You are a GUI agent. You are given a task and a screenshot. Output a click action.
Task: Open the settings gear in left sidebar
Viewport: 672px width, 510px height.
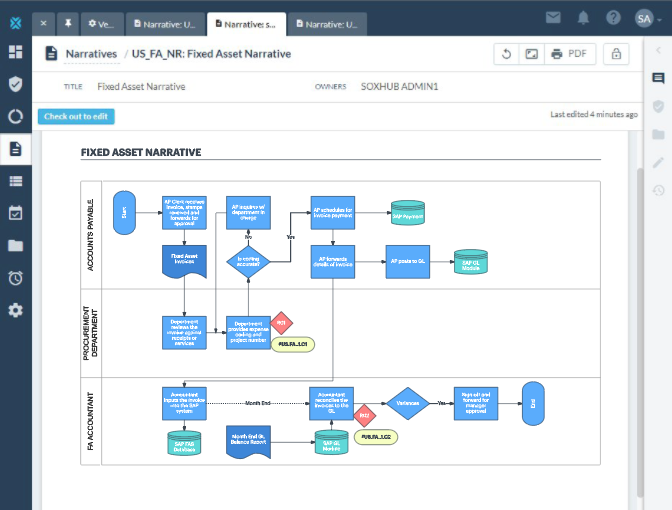pyautogui.click(x=16, y=310)
